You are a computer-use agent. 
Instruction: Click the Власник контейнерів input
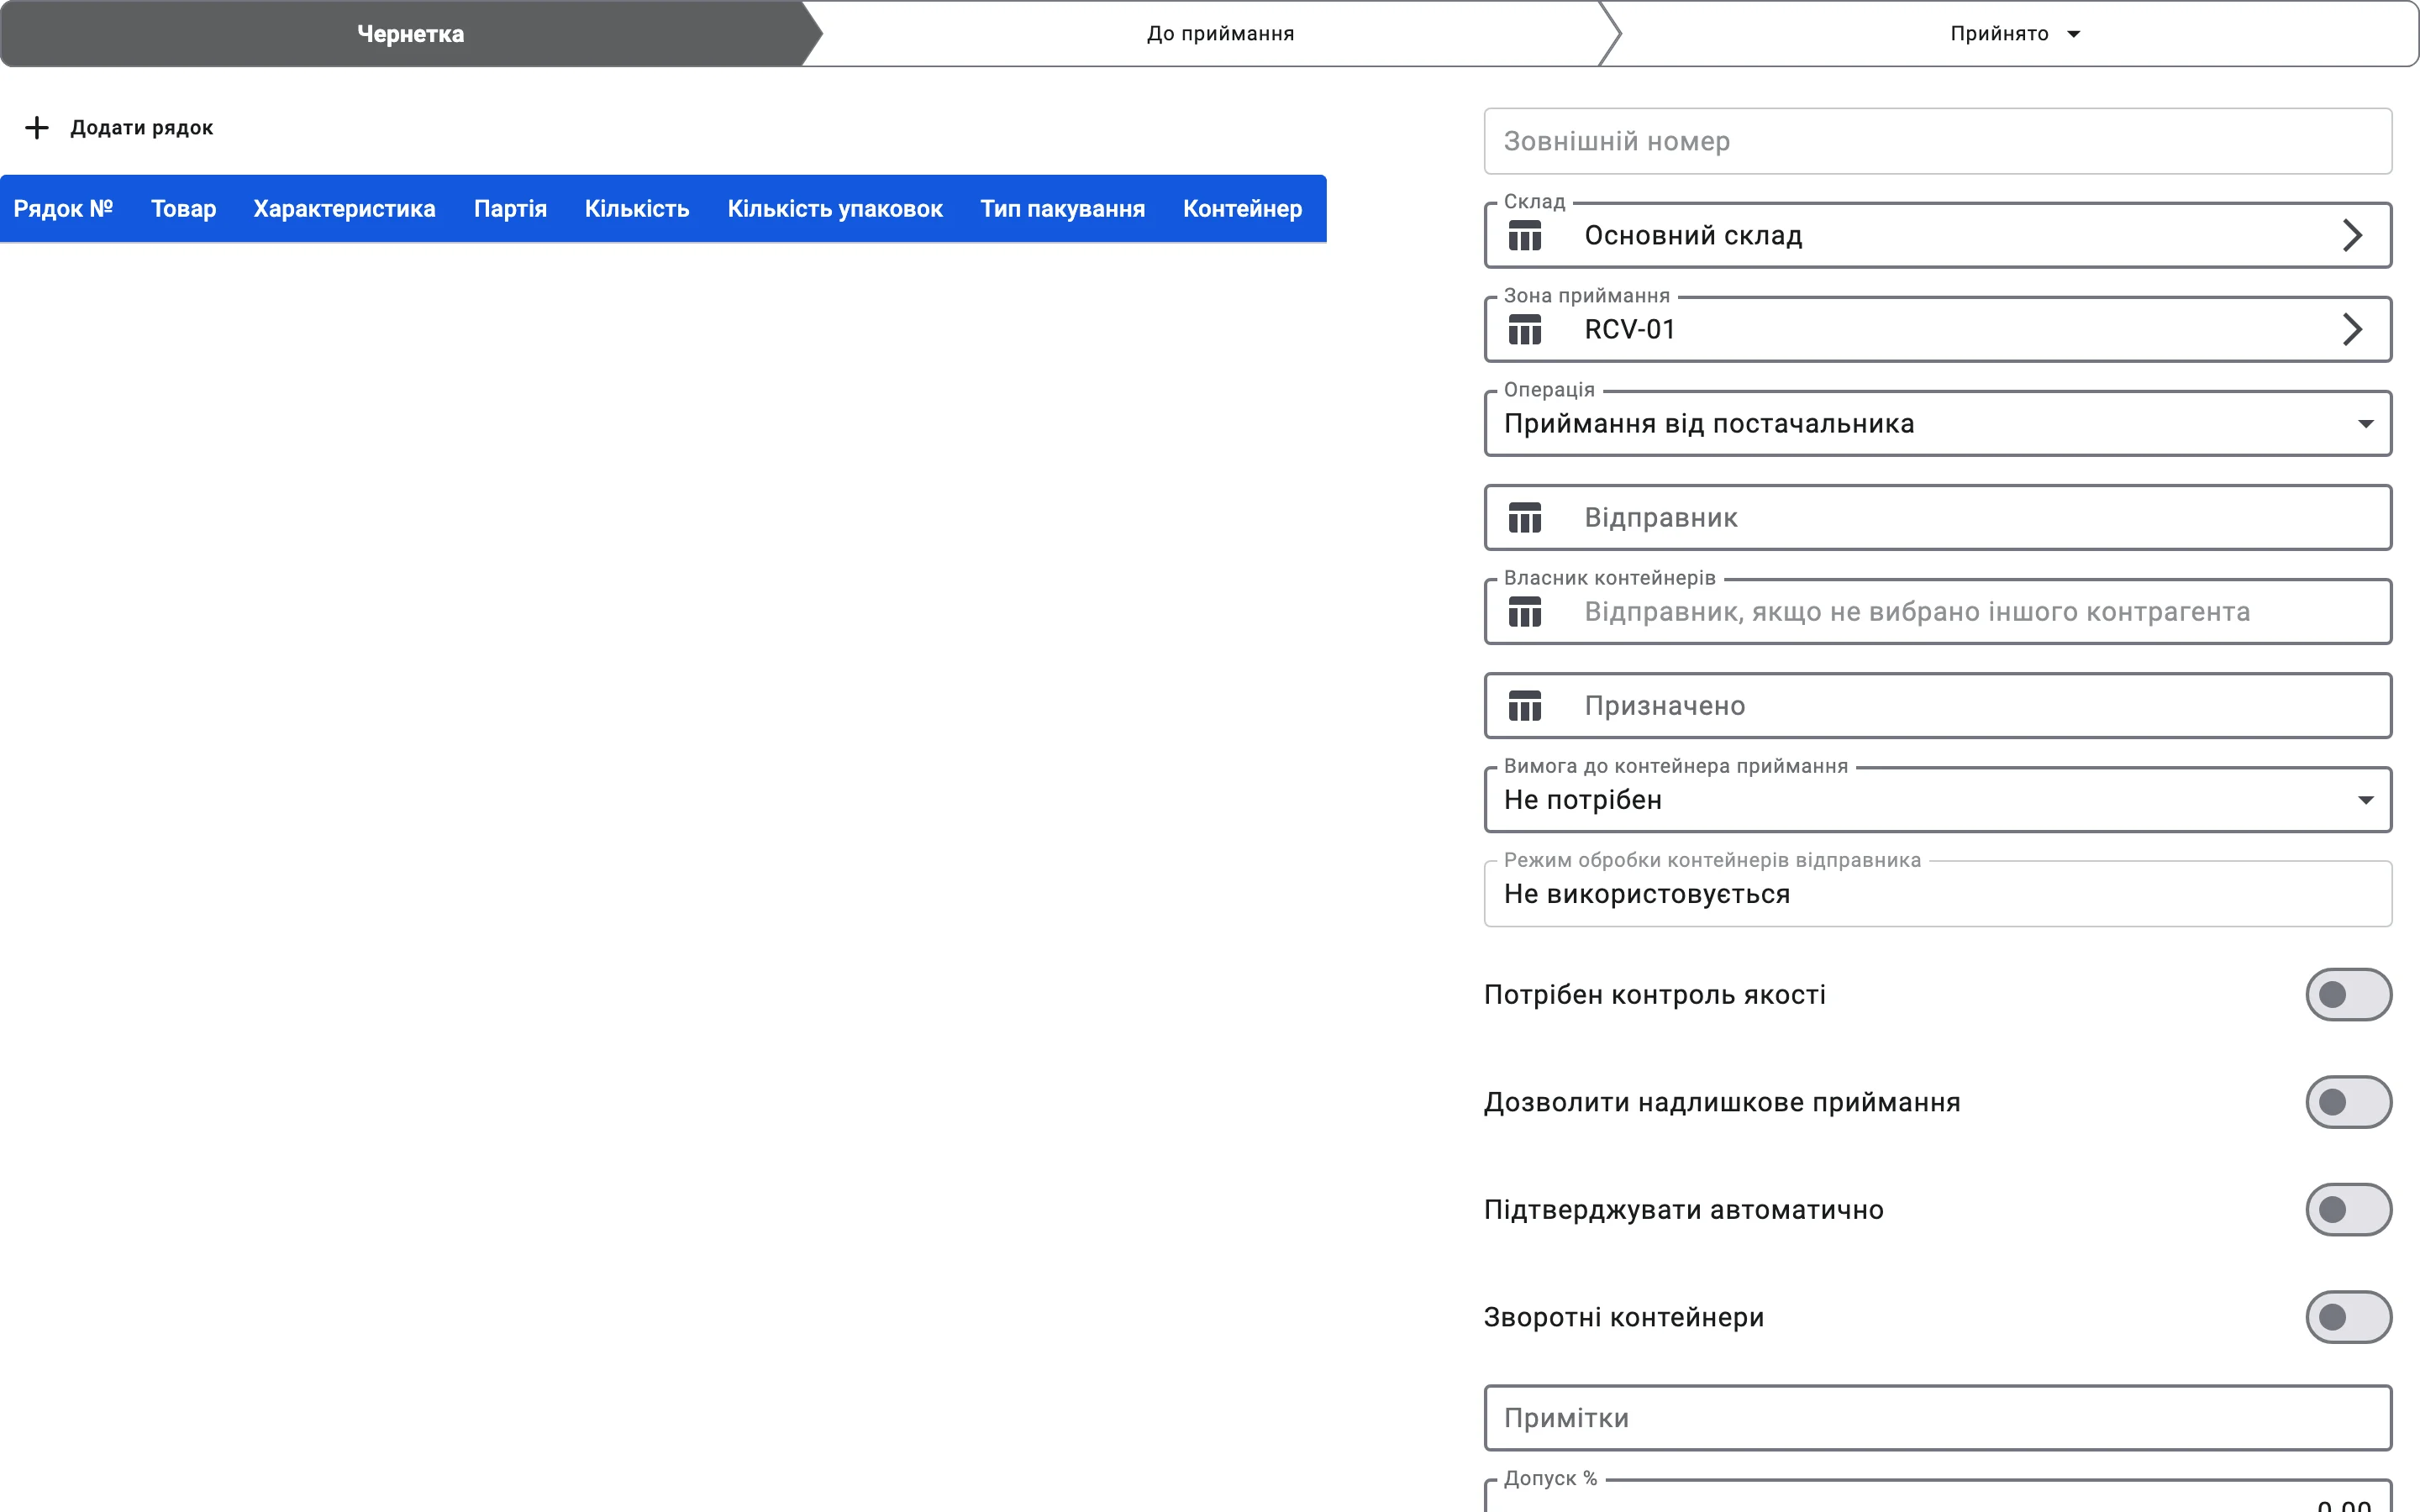click(x=1937, y=612)
